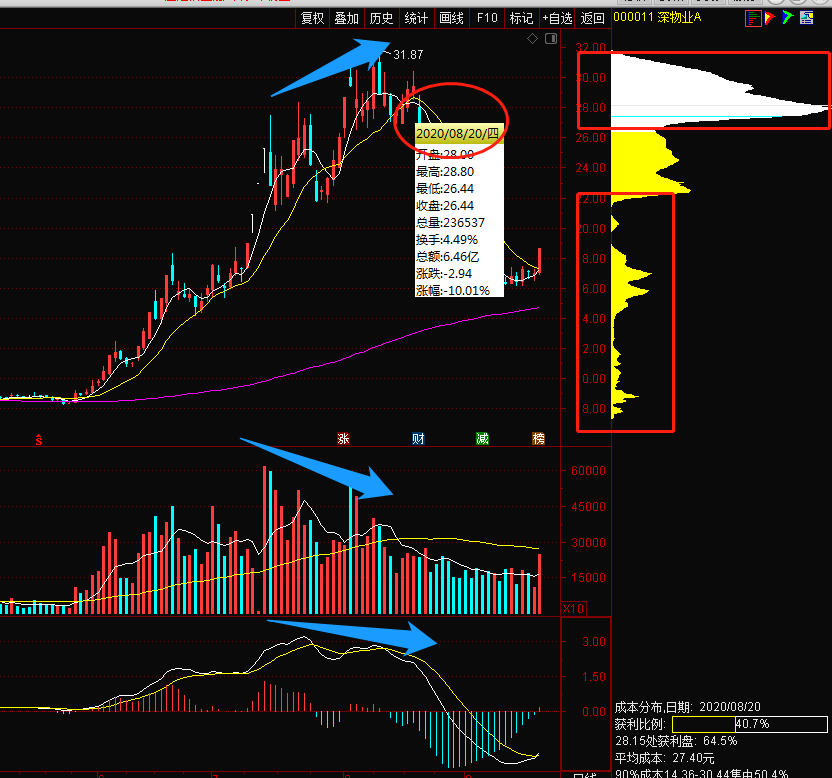Open the 画线 drawing tools menu
Screen dimensions: 832x778
[x=452, y=19]
